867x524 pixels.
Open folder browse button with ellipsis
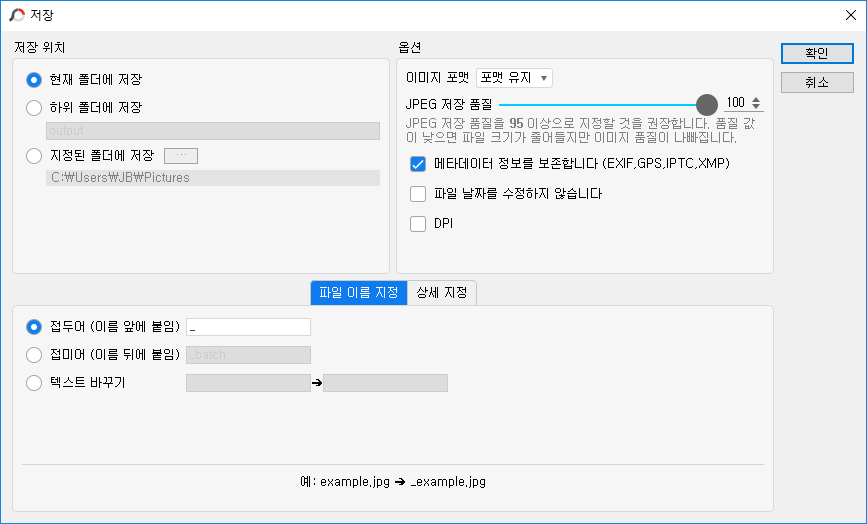181,156
